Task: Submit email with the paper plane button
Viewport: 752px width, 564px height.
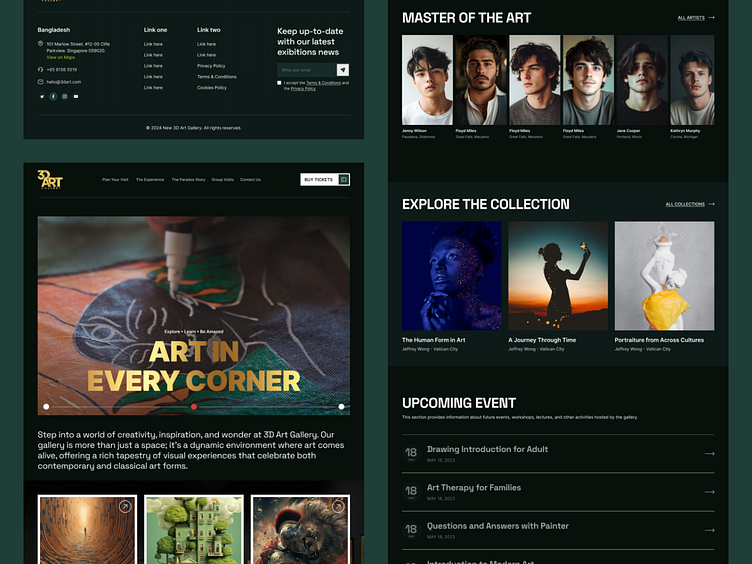Action: coord(343,70)
